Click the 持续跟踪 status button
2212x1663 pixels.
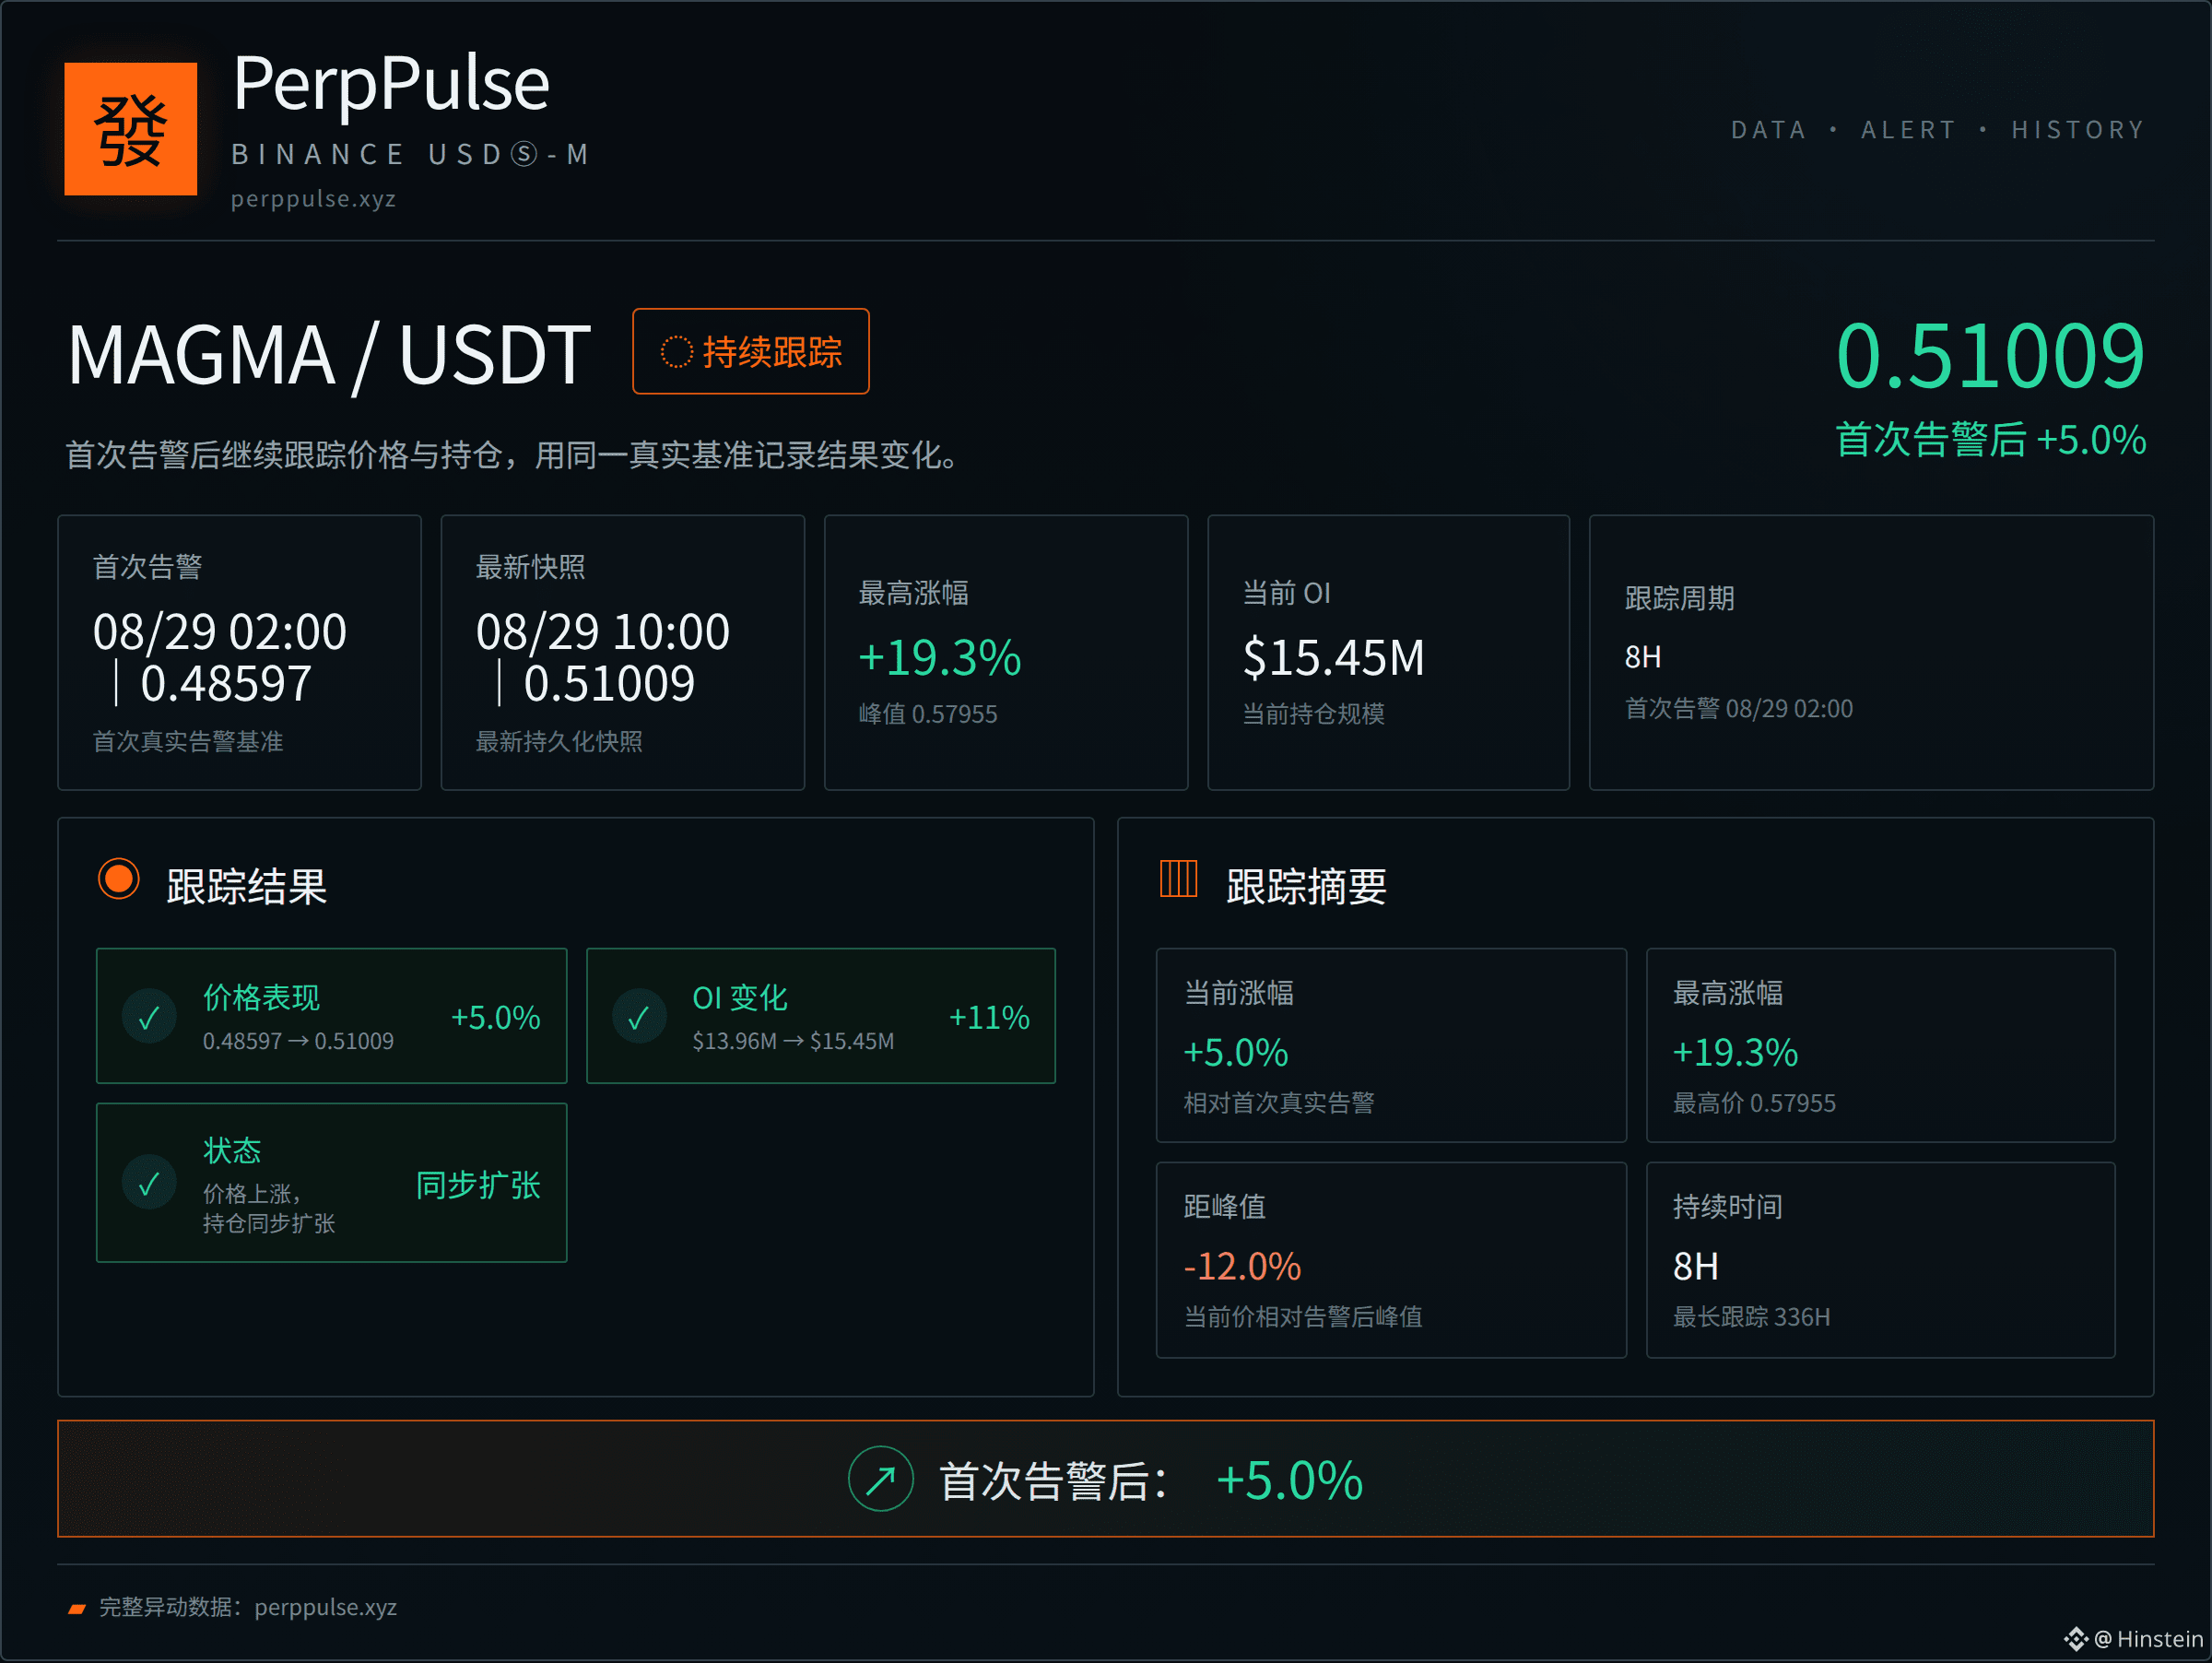click(x=751, y=351)
